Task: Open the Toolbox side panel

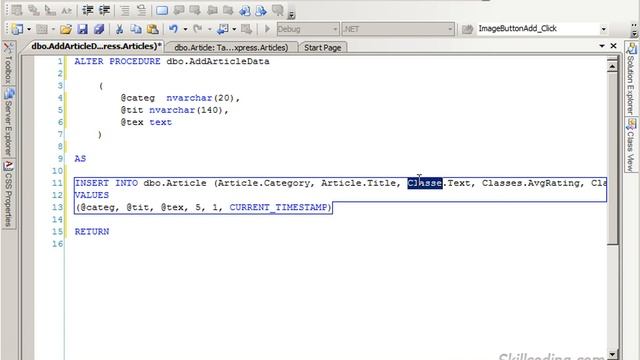Action: click(8, 64)
